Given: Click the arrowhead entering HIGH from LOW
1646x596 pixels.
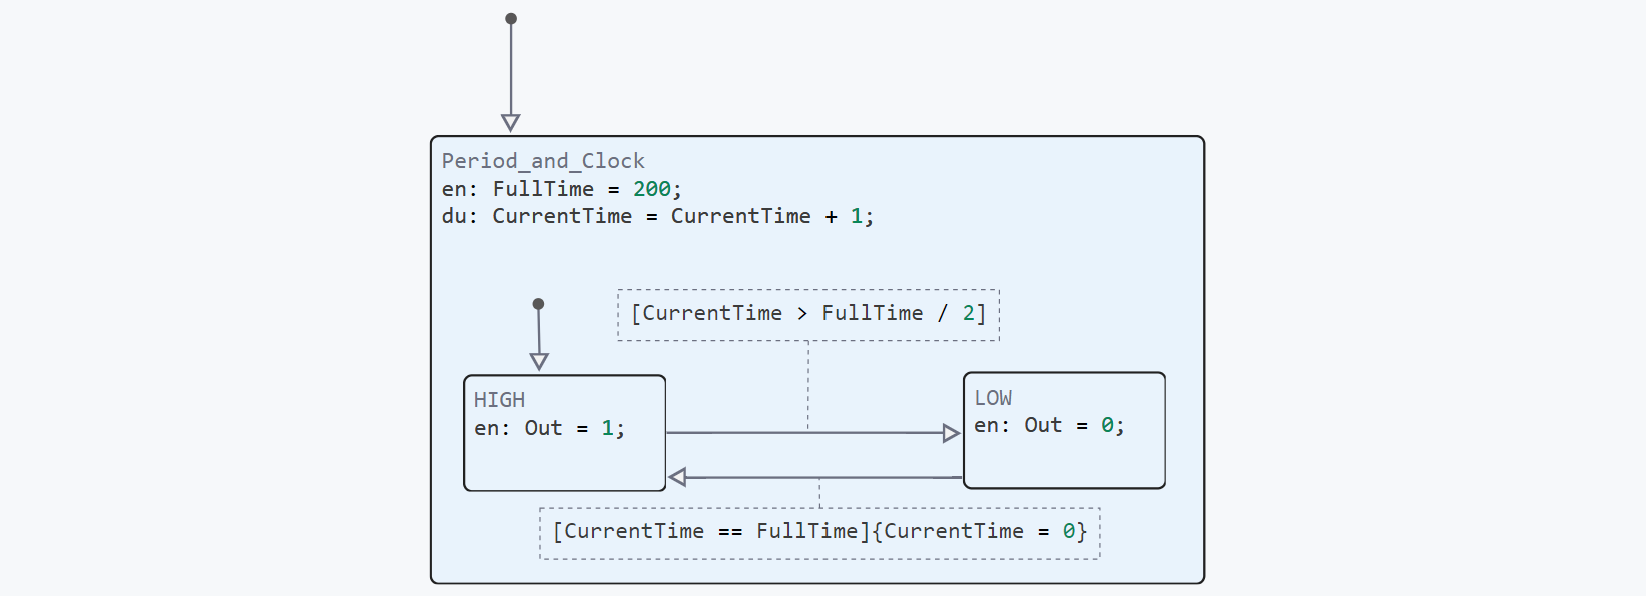Looking at the screenshot, I should [x=678, y=477].
